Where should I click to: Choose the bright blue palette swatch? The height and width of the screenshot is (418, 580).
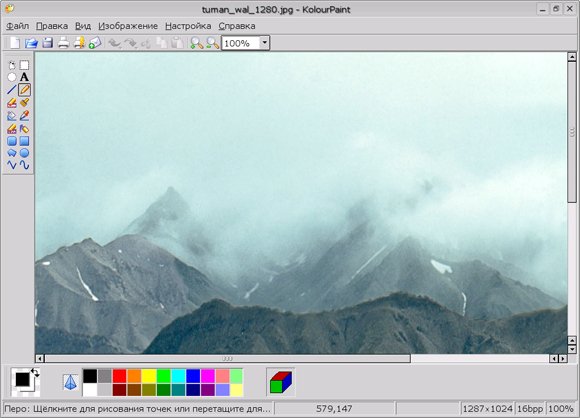193,376
